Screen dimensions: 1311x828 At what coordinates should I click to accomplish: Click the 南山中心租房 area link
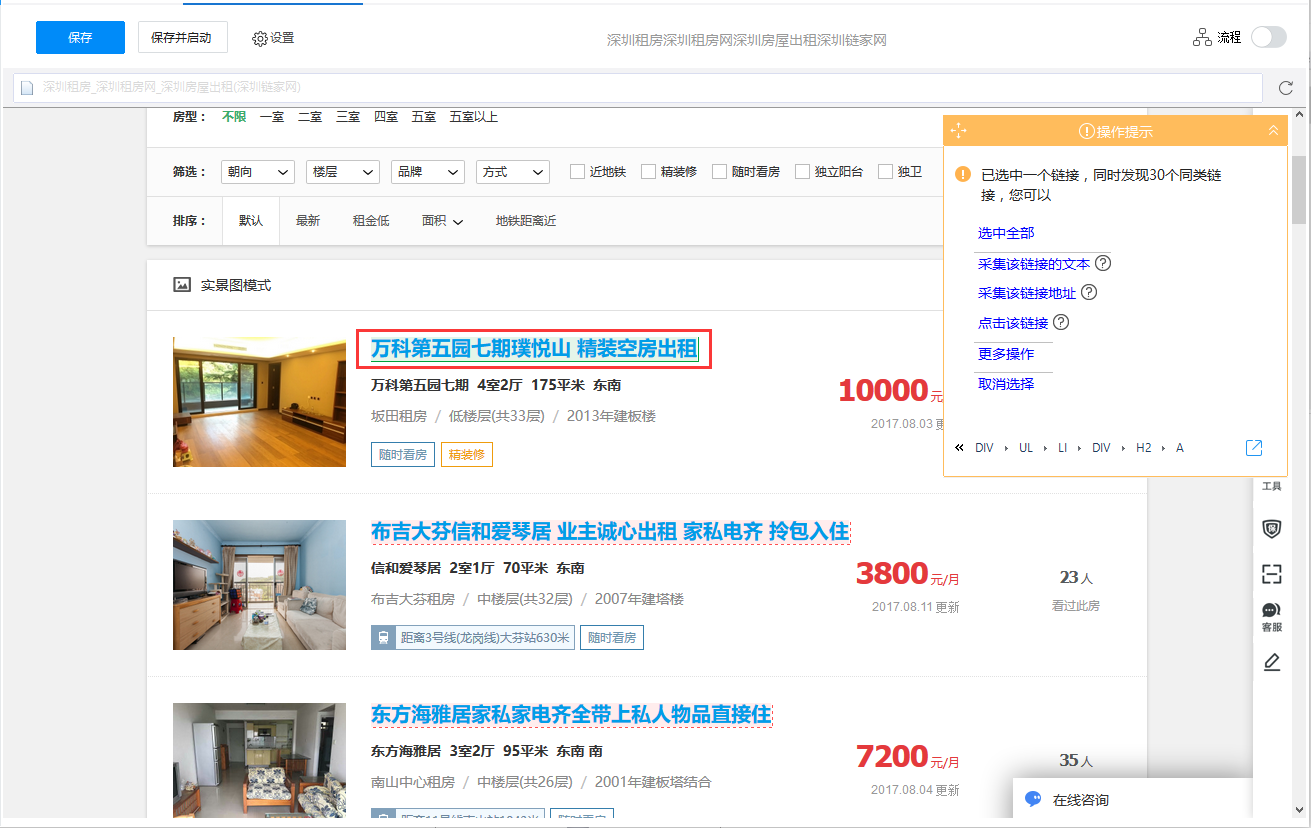(413, 782)
